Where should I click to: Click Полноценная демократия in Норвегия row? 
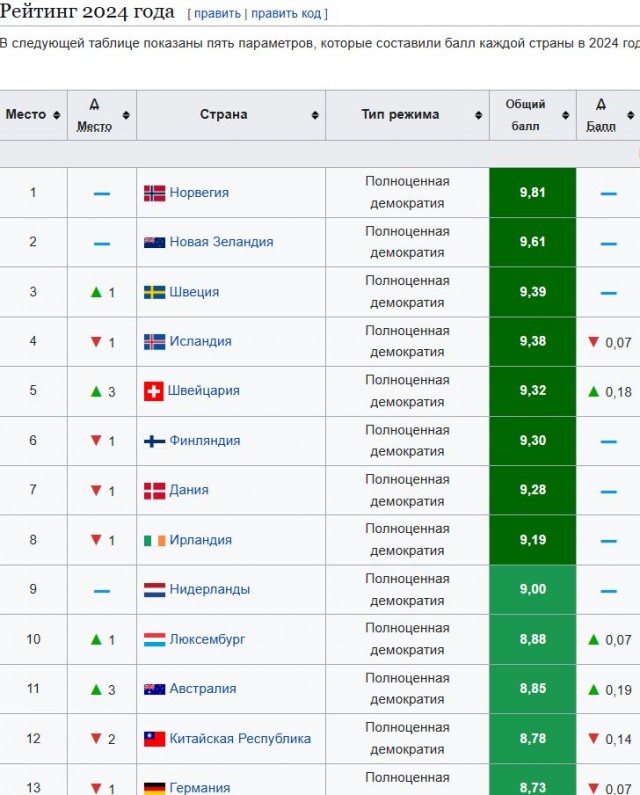click(x=407, y=192)
